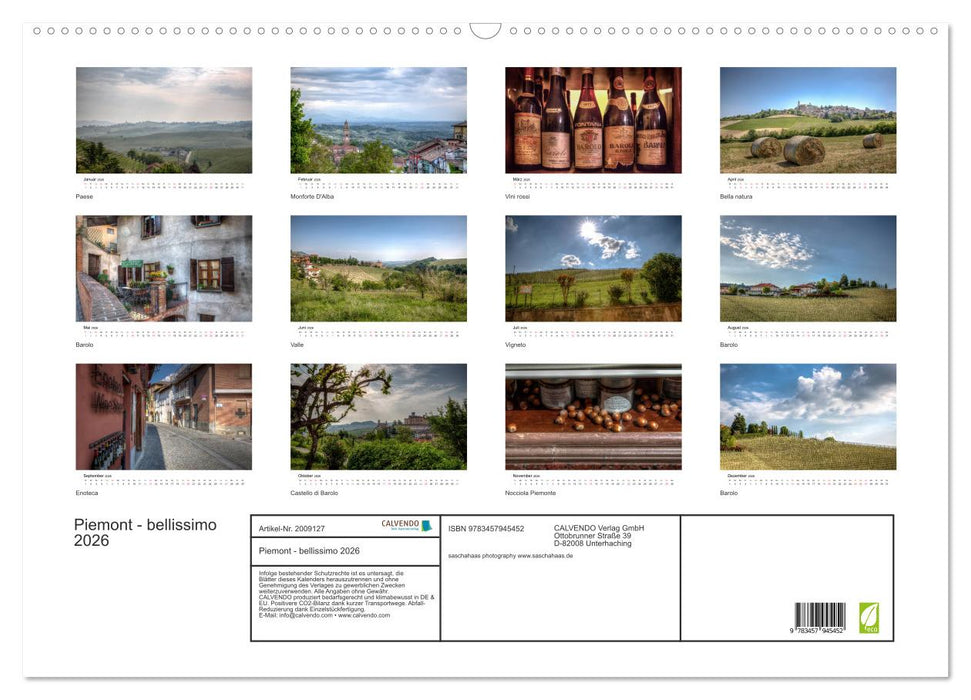Select the Vigneto July image

[x=592, y=268]
